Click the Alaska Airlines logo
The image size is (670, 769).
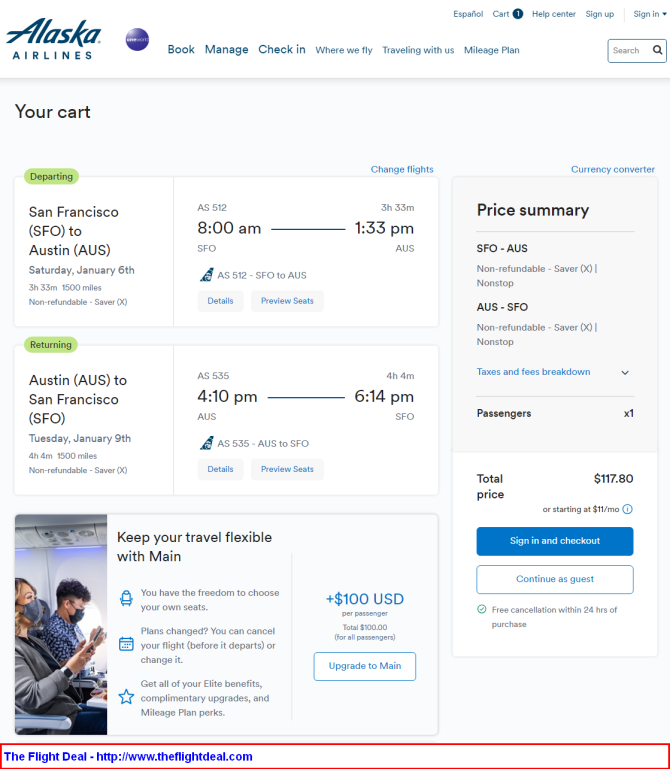pos(53,39)
